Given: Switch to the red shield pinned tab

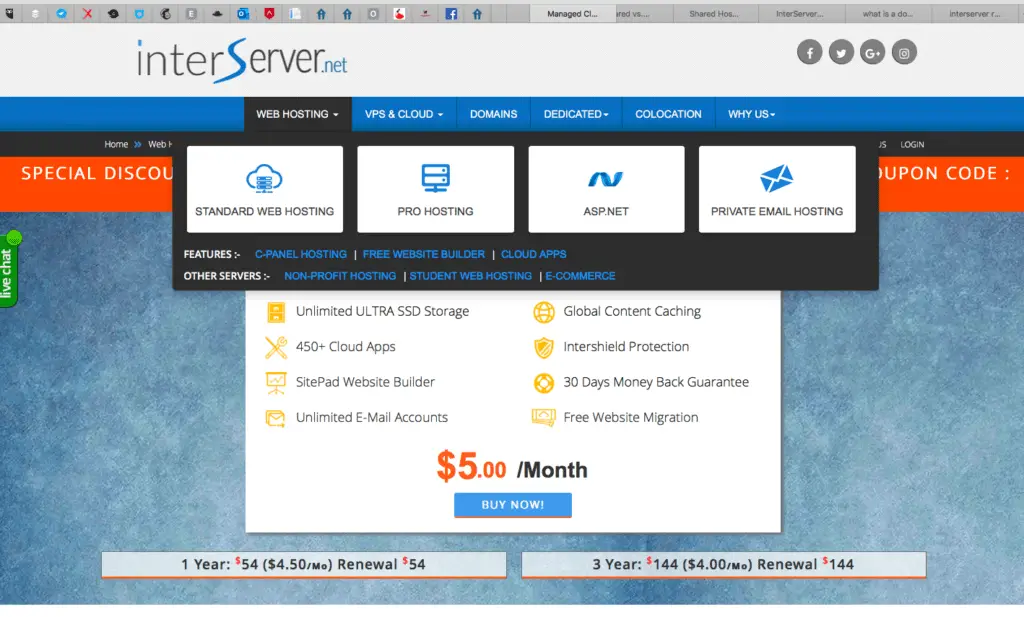Looking at the screenshot, I should [x=269, y=14].
